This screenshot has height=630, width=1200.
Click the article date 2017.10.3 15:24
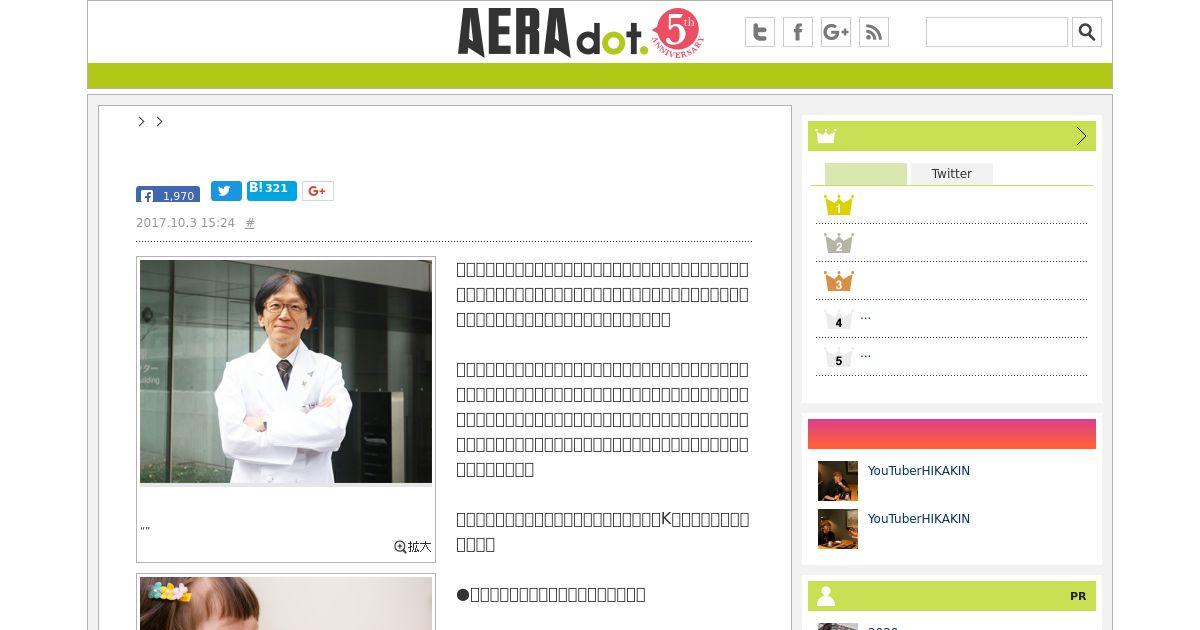(x=186, y=223)
